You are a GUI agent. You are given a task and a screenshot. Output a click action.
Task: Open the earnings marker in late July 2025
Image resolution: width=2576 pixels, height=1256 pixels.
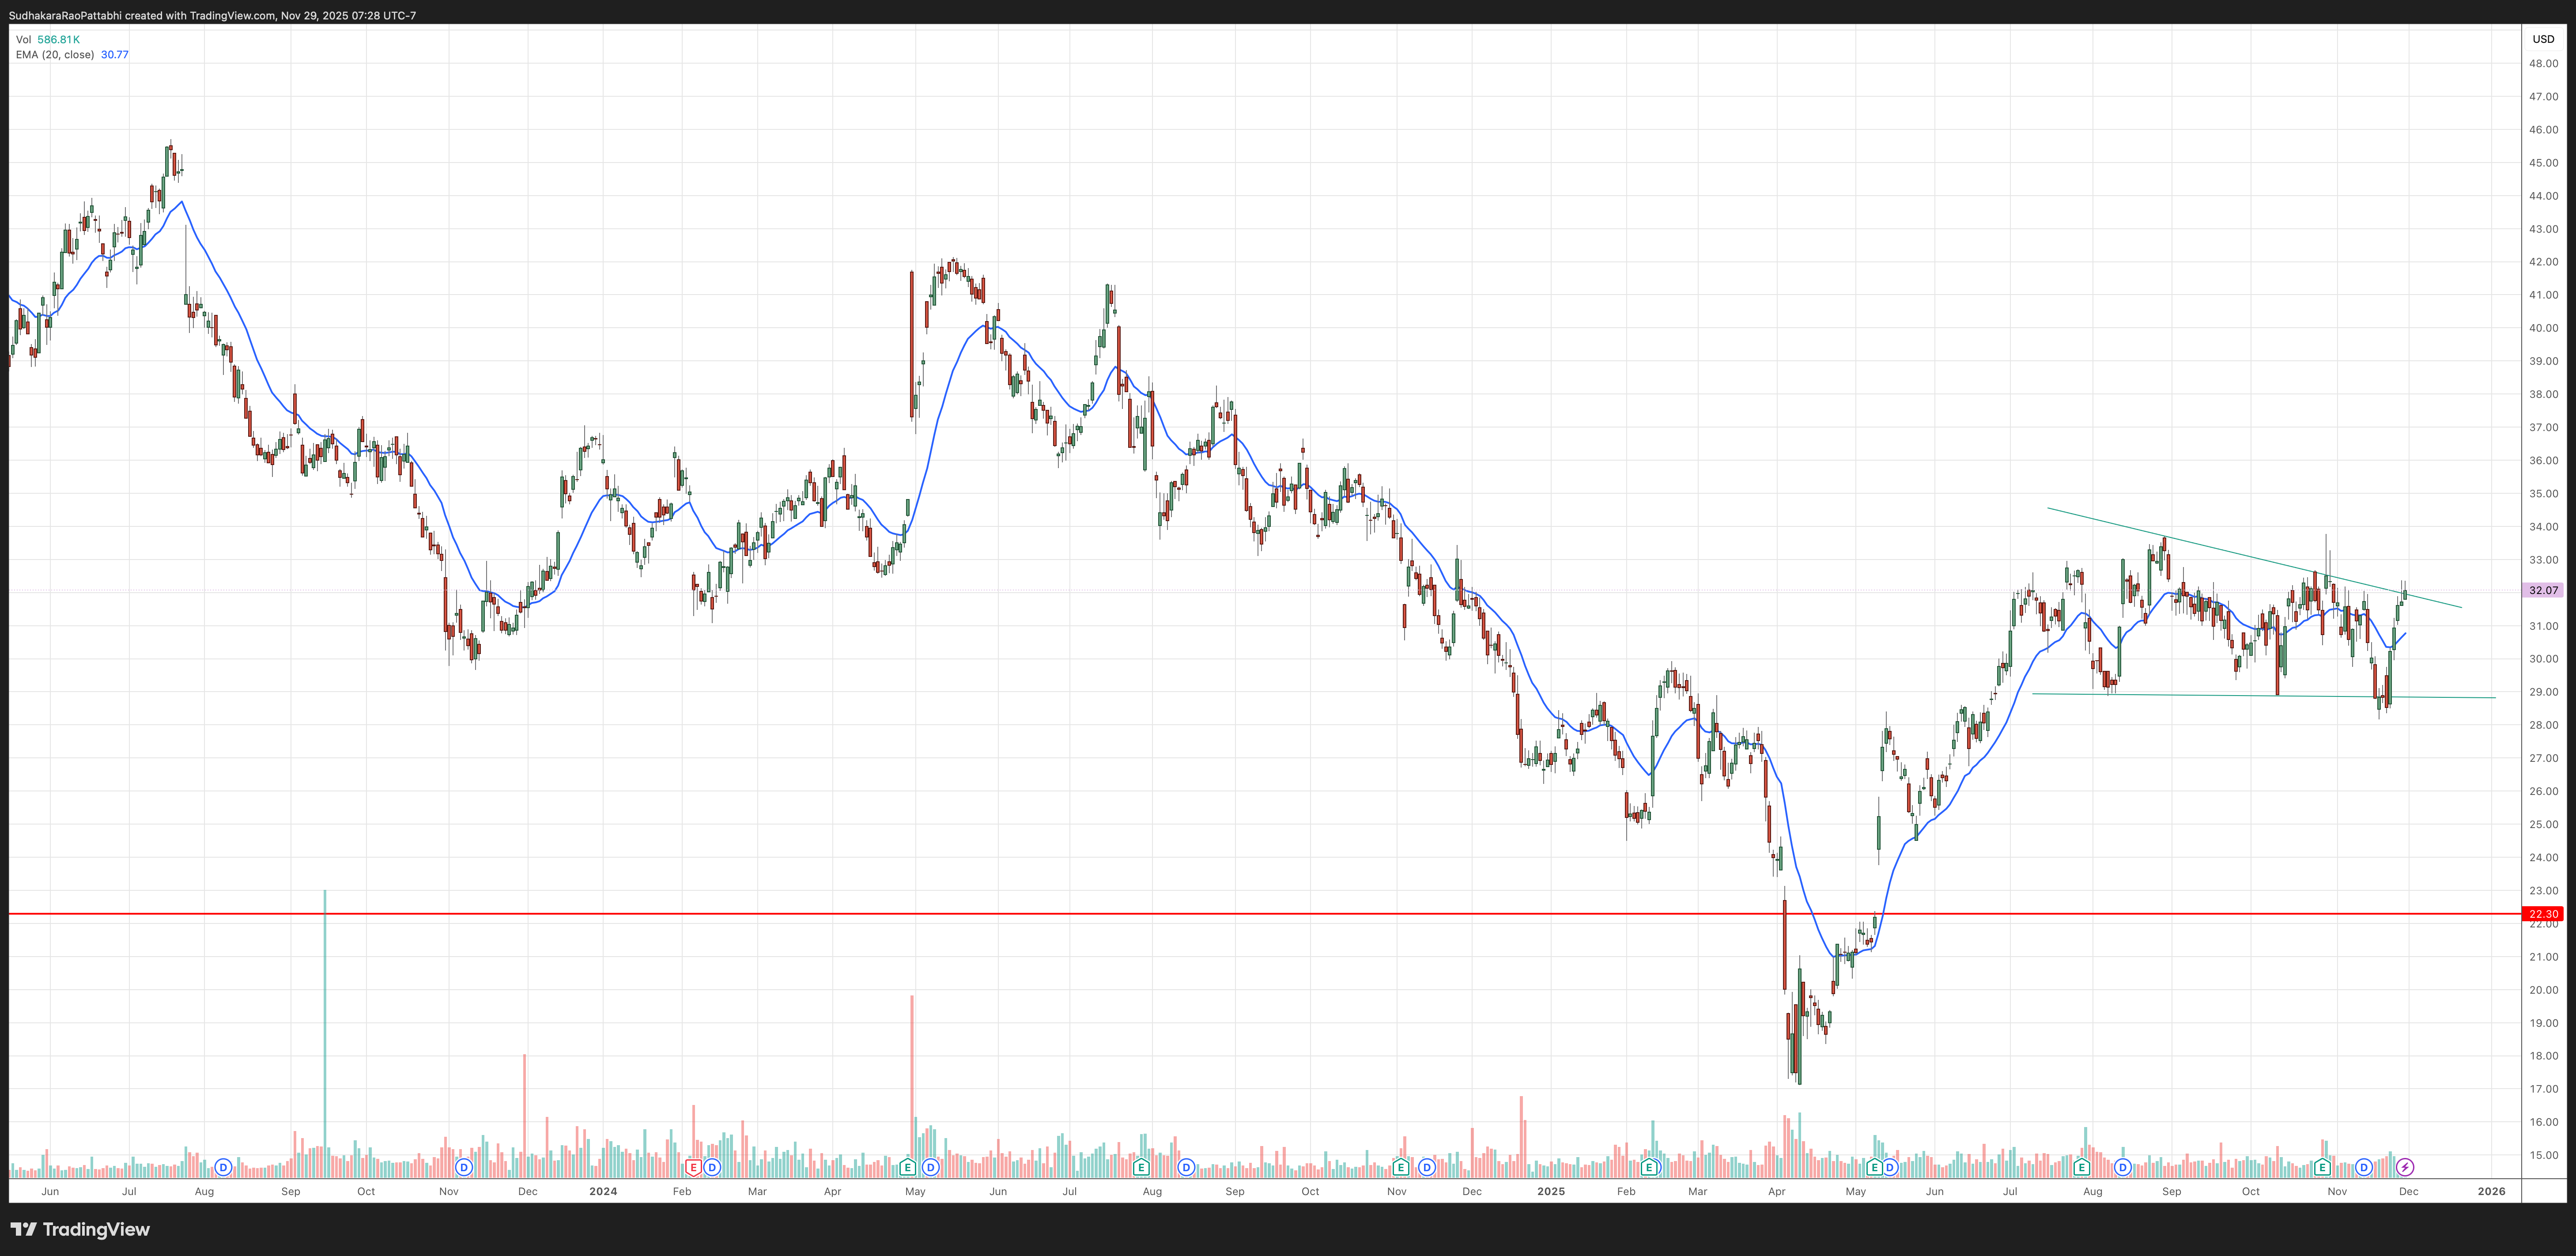point(2081,1167)
